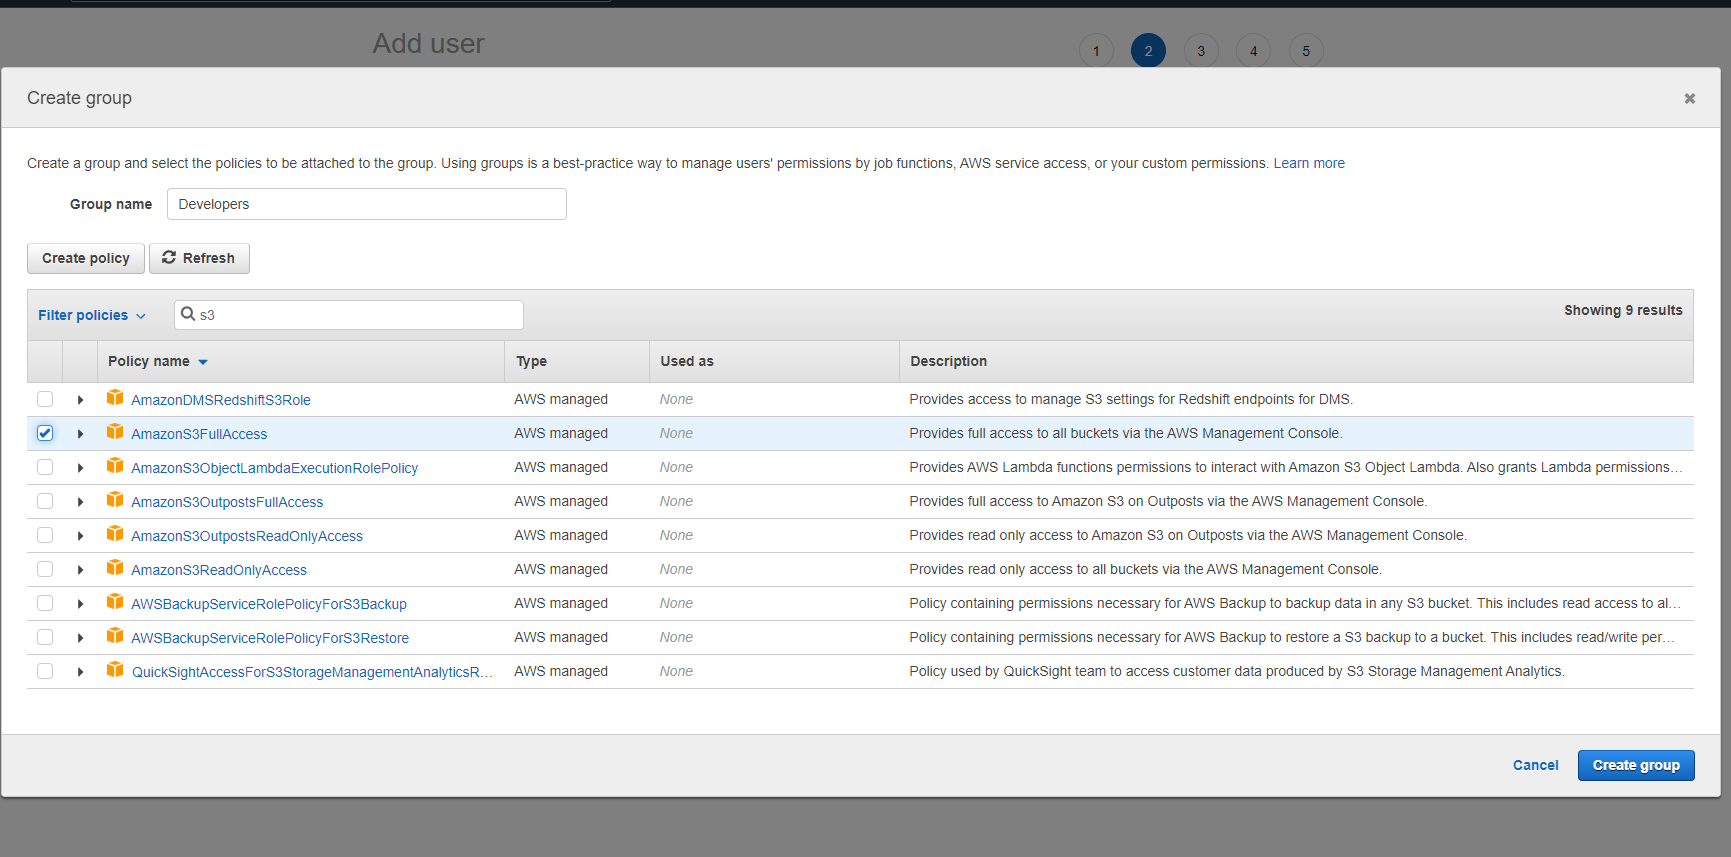Click the AWSBackupServiceRolePolicyForS3Restore box icon
Image resolution: width=1731 pixels, height=857 pixels.
(115, 636)
